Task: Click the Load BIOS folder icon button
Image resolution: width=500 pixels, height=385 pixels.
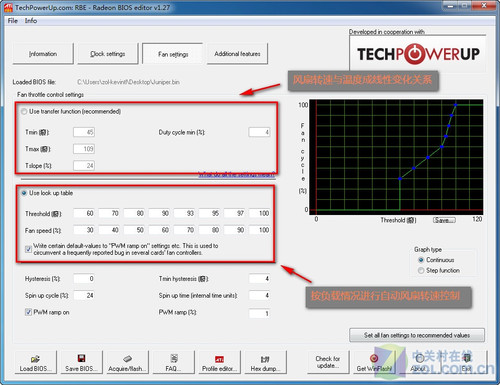Action: [35, 362]
